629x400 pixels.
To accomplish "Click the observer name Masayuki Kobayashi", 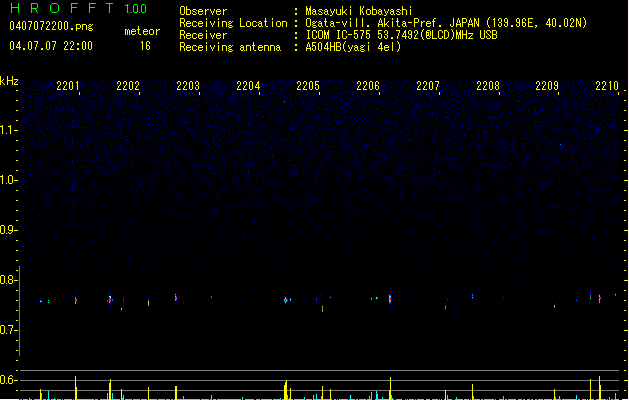I will 359,11.
